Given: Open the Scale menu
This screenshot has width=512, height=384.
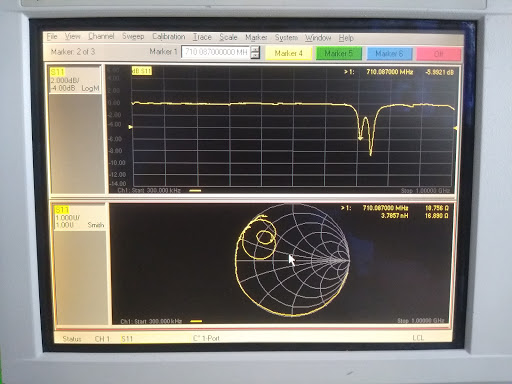Looking at the screenshot, I should (x=228, y=37).
